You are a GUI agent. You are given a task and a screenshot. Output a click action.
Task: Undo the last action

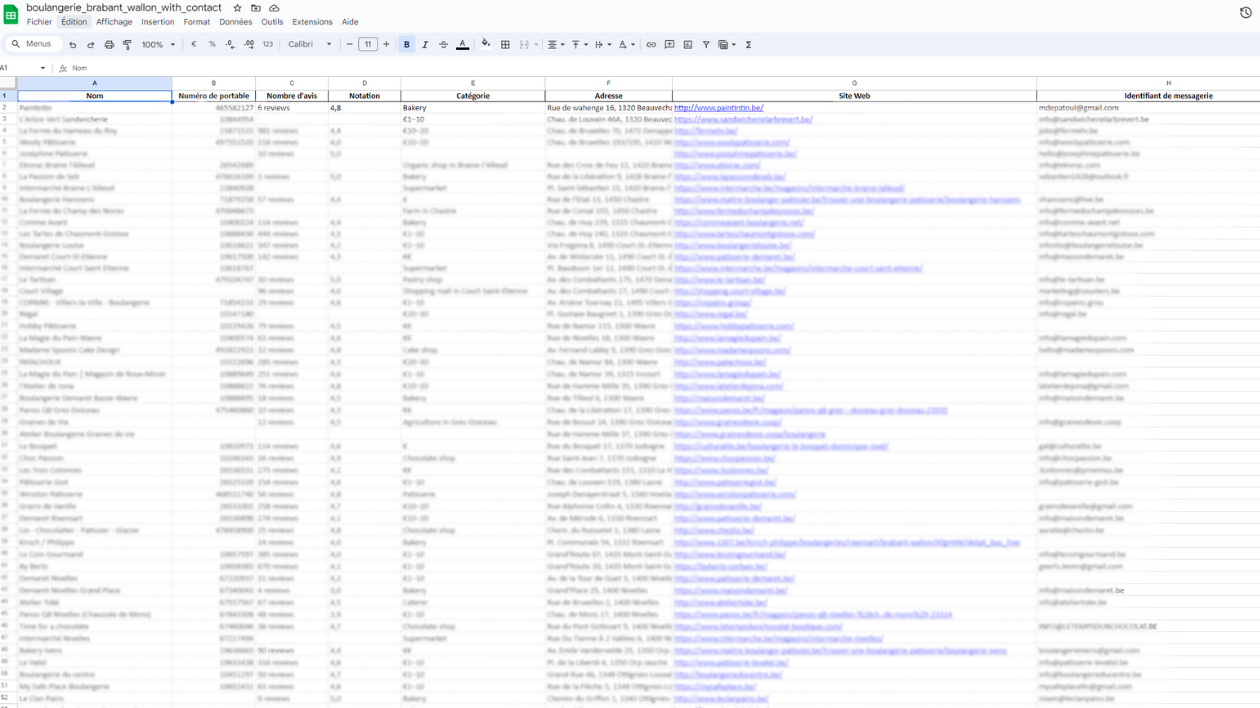coord(73,45)
